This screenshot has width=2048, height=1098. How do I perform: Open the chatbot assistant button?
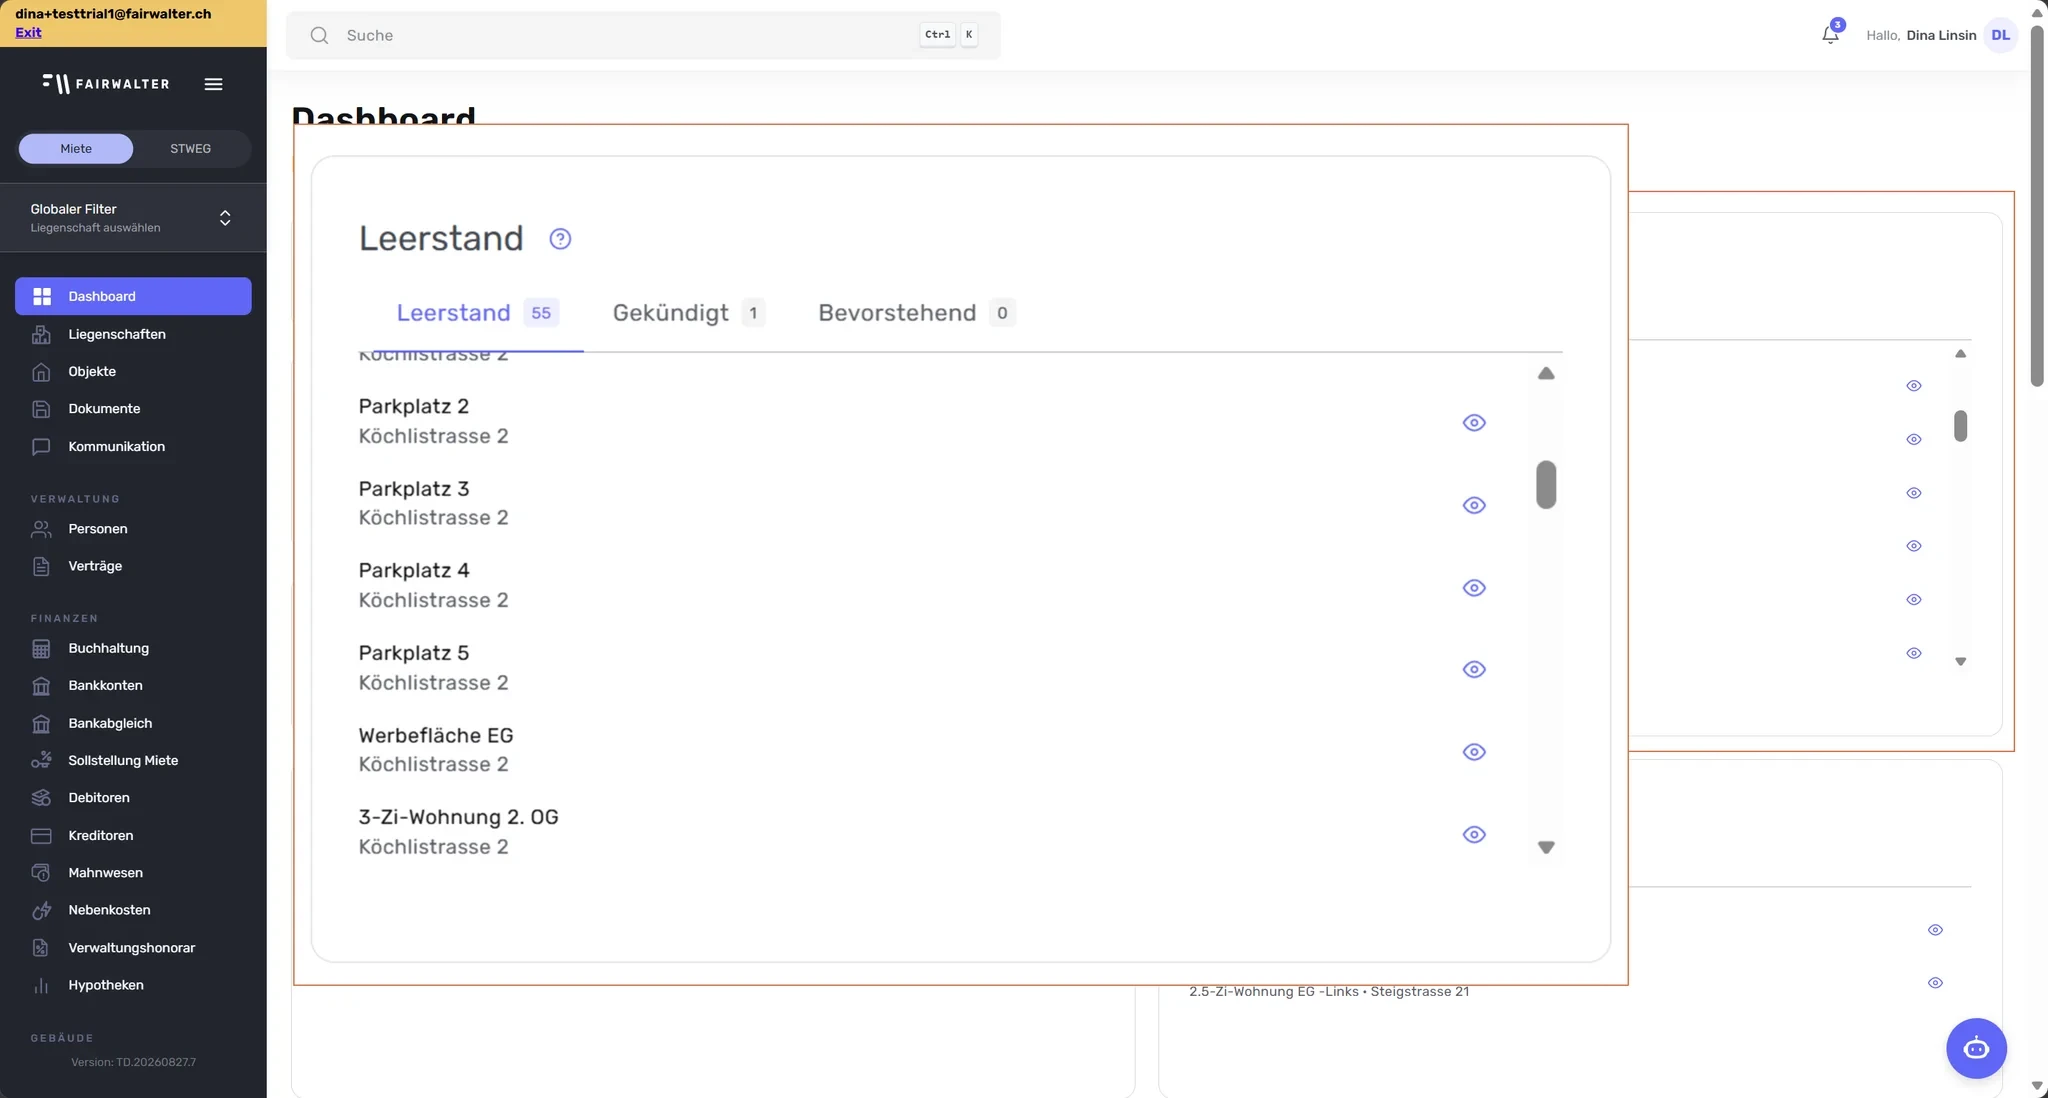1976,1048
